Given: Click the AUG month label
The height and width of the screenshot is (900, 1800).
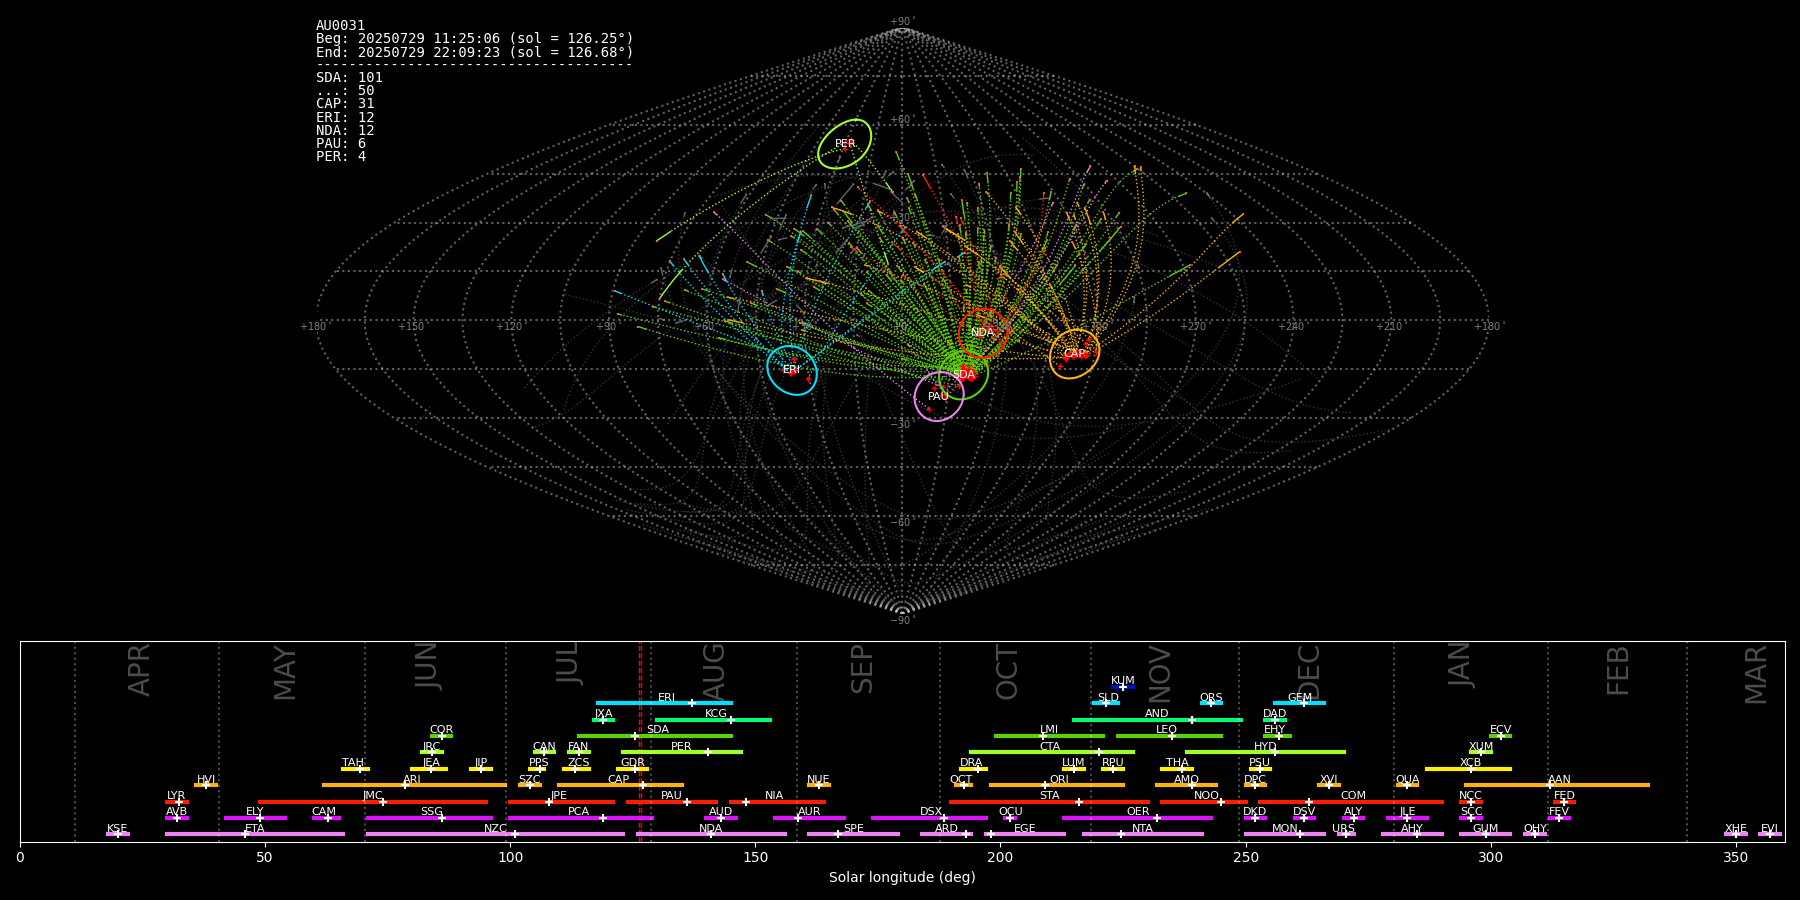Looking at the screenshot, I should click(x=714, y=670).
